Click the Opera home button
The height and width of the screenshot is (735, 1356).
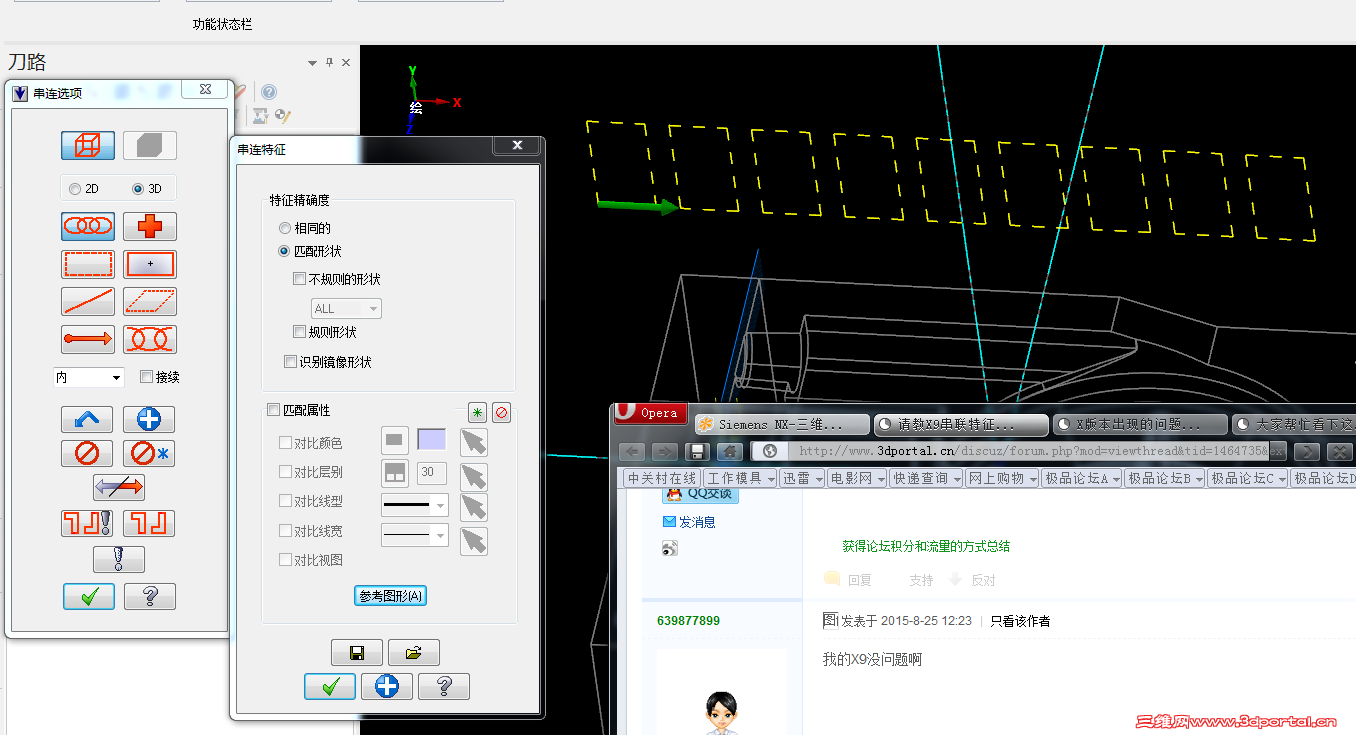point(730,452)
